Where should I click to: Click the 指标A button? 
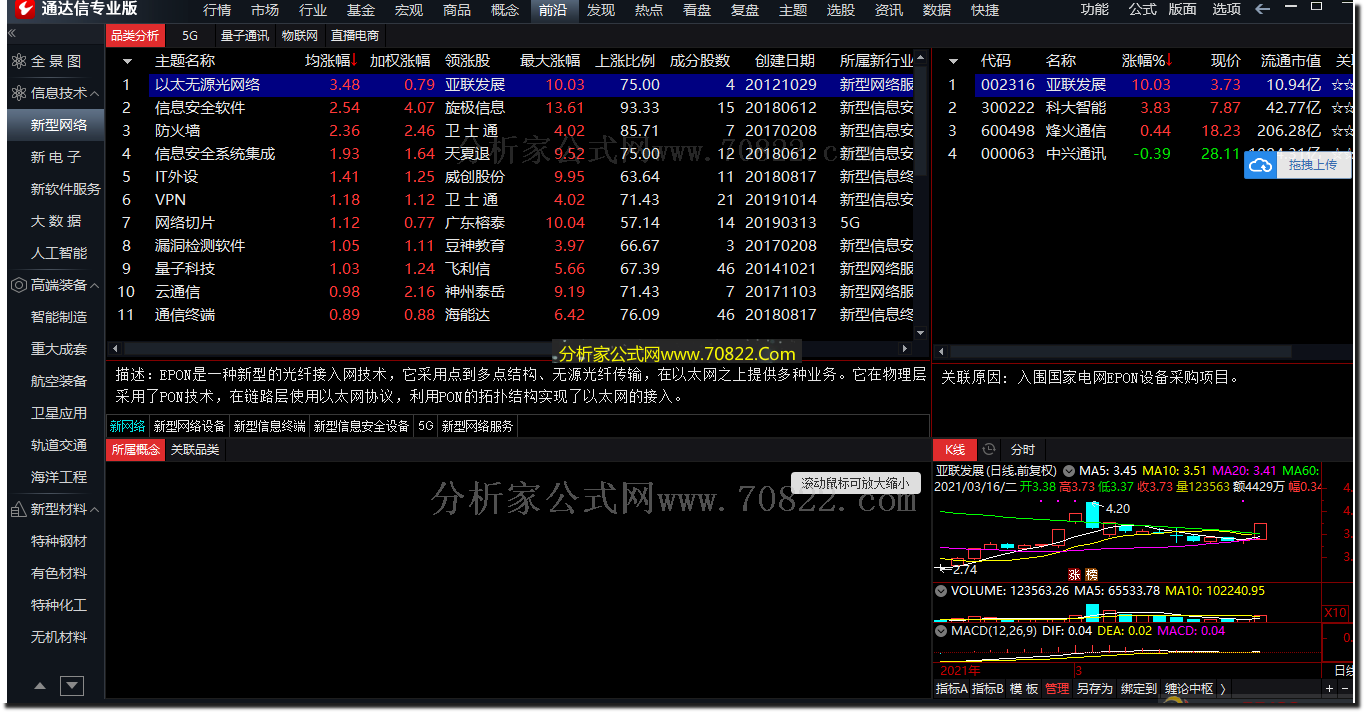coord(951,688)
